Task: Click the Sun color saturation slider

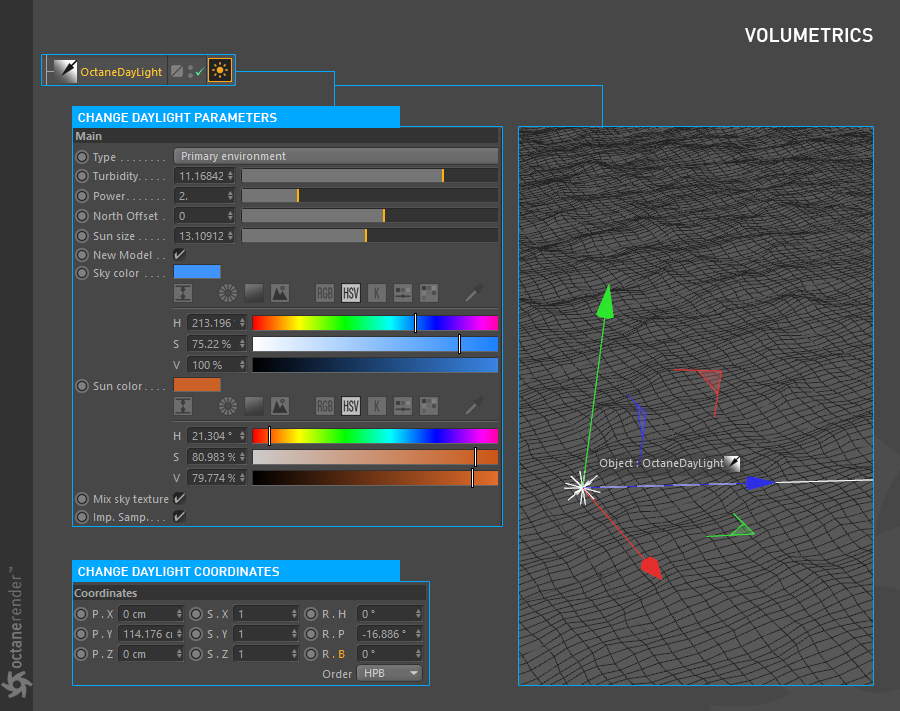Action: [375, 457]
